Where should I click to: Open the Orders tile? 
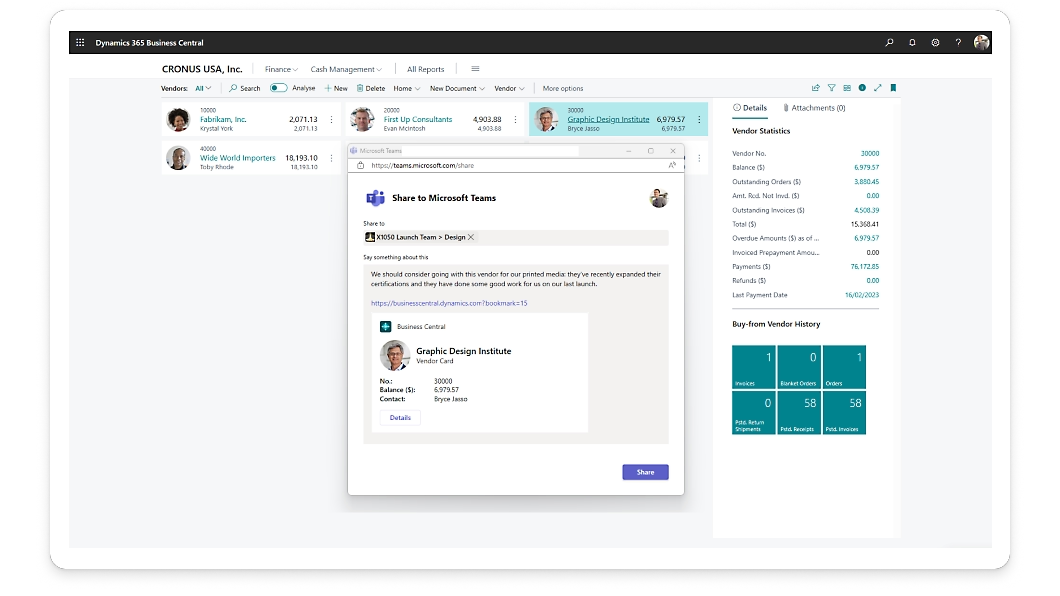844,367
